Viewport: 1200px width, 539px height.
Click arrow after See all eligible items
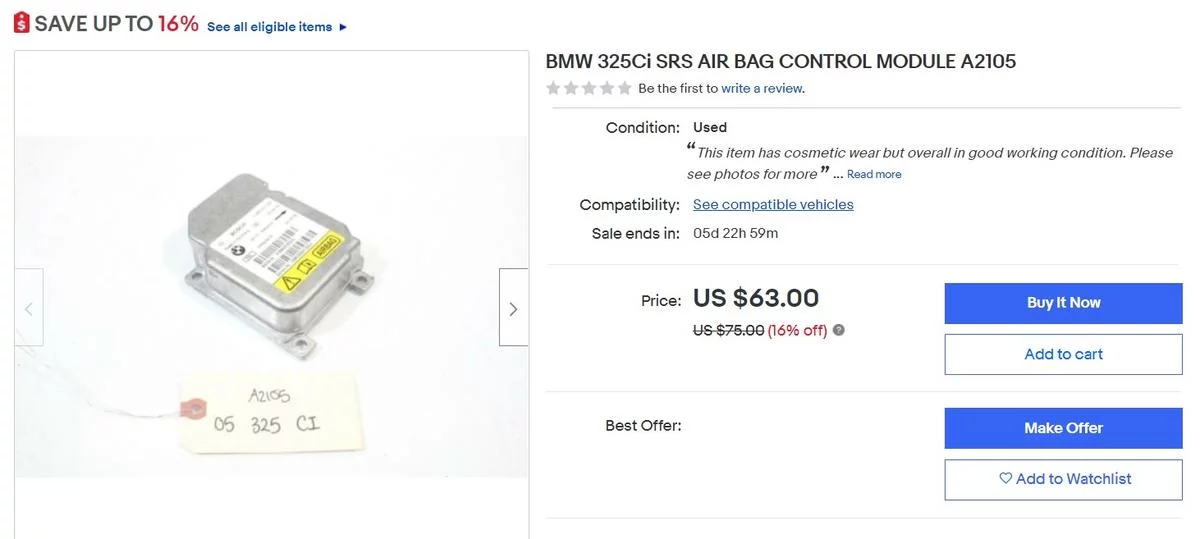tap(343, 27)
